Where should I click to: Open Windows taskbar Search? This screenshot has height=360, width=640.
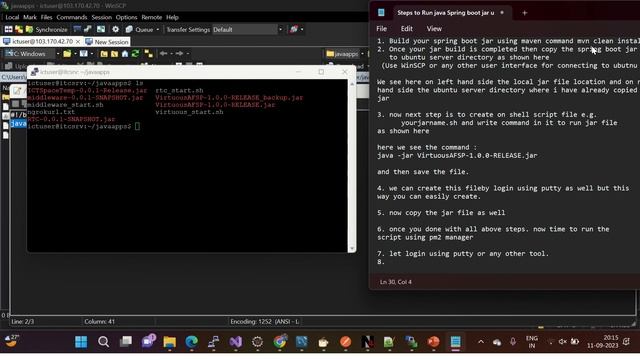103,342
